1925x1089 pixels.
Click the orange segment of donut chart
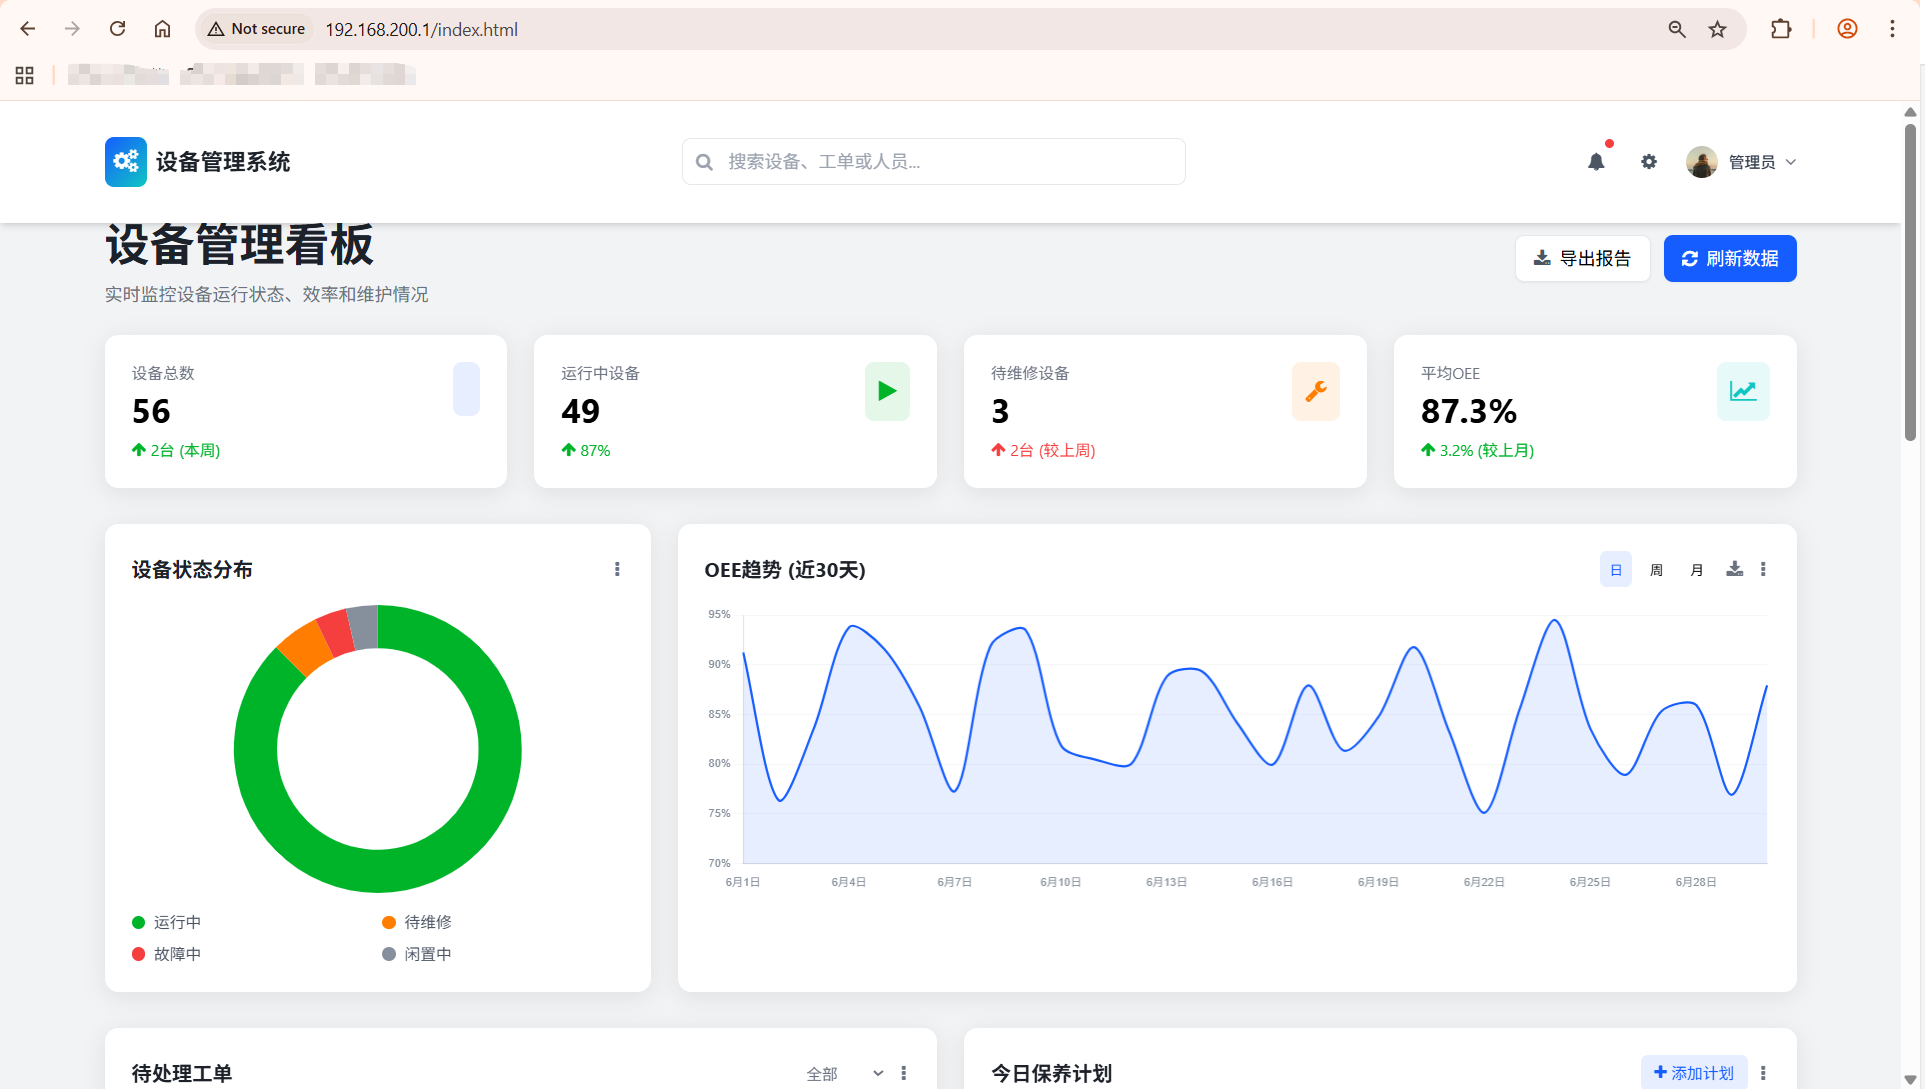point(305,648)
